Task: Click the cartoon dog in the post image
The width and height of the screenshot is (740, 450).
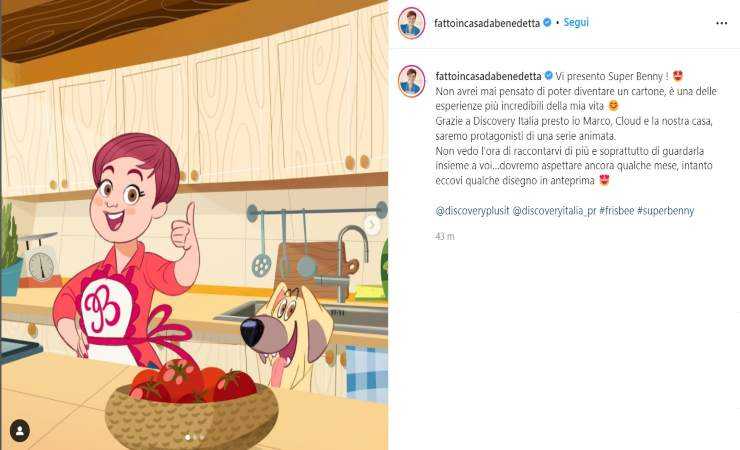Action: click(x=288, y=333)
